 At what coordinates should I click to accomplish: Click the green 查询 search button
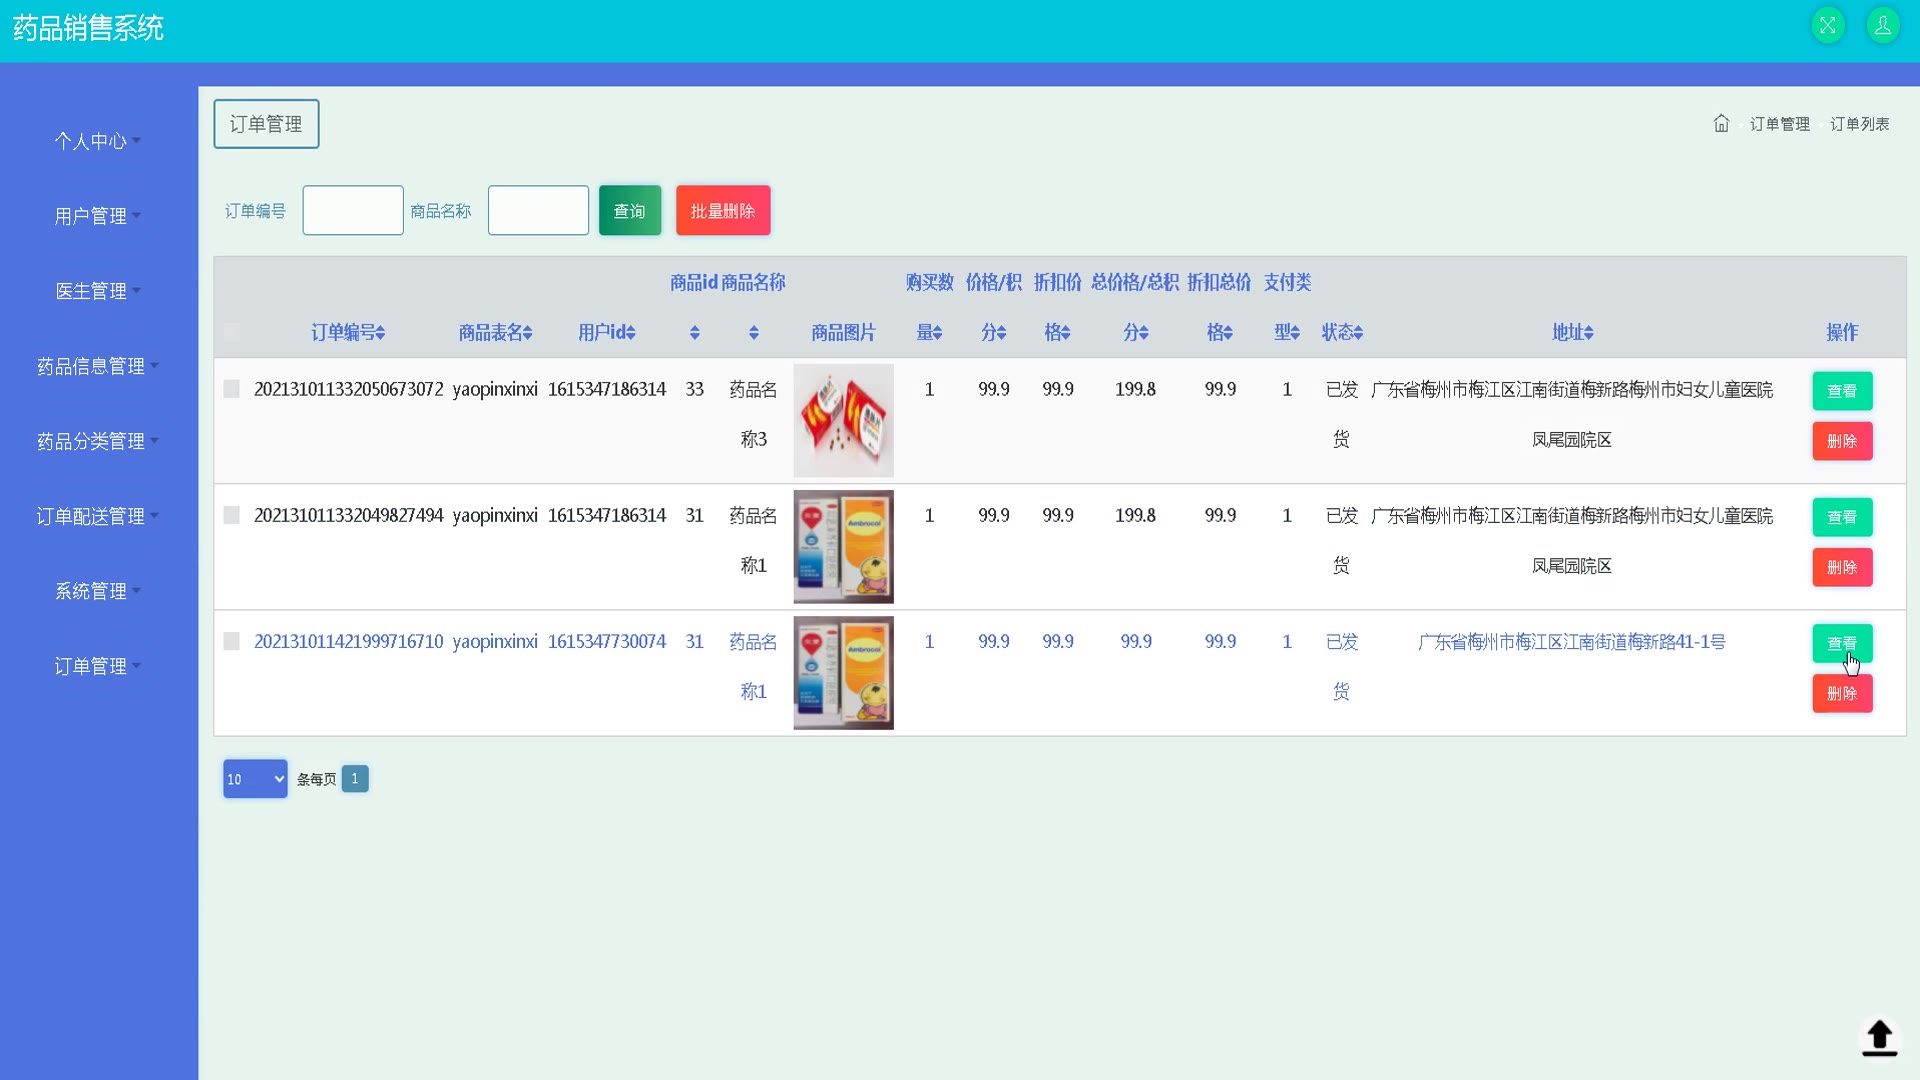(x=629, y=211)
